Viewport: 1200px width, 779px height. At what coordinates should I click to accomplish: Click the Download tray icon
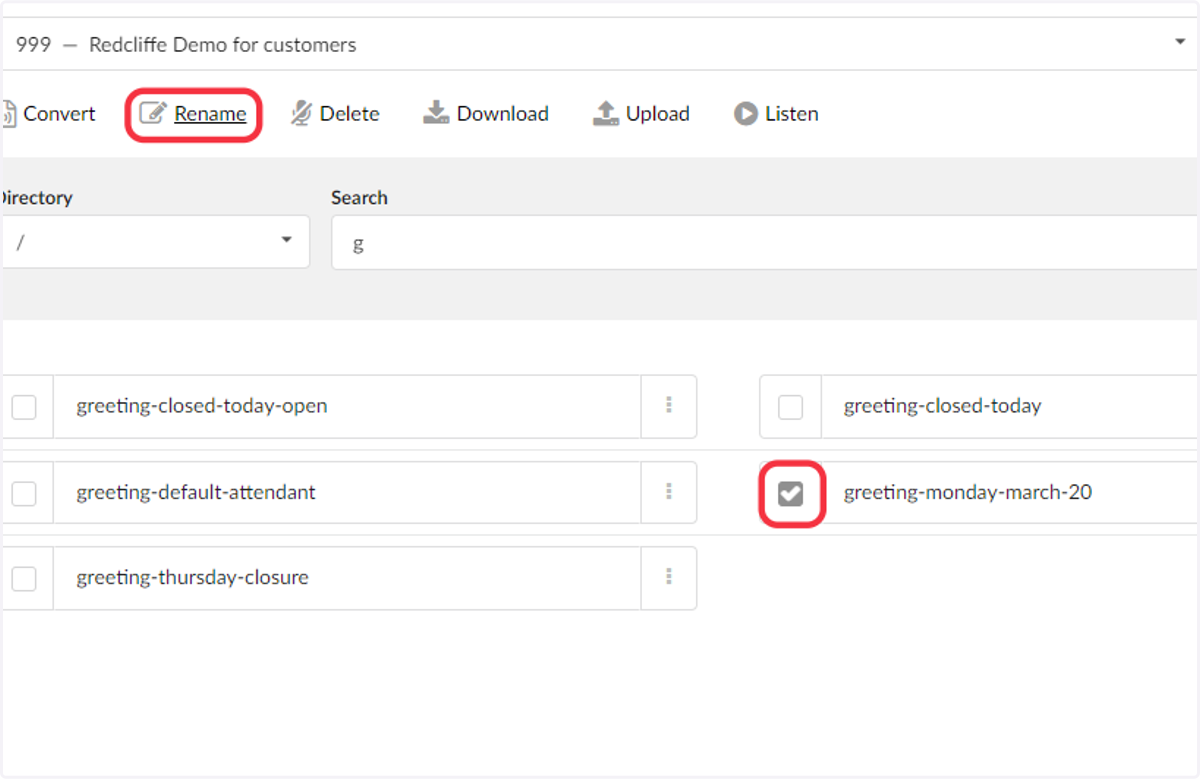point(436,113)
